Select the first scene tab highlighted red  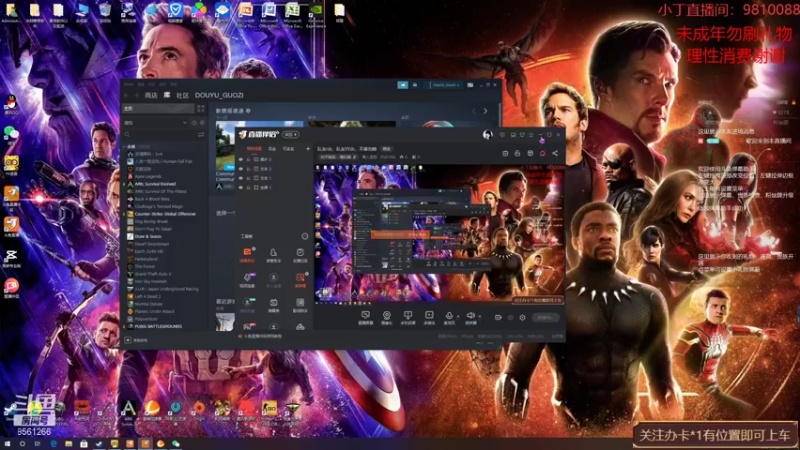click(x=254, y=149)
